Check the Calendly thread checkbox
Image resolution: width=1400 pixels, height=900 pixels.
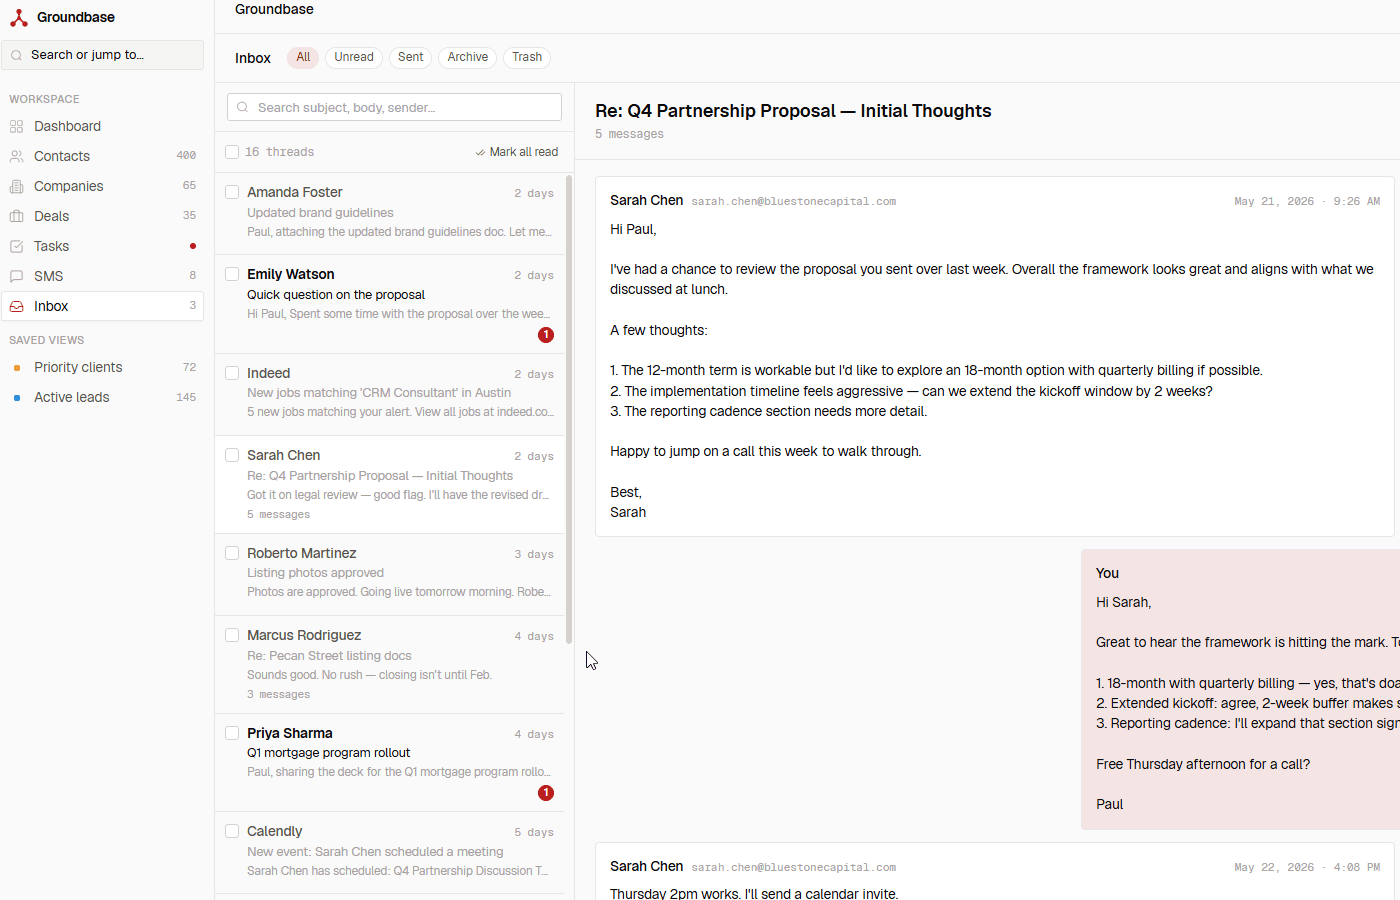coord(232,831)
